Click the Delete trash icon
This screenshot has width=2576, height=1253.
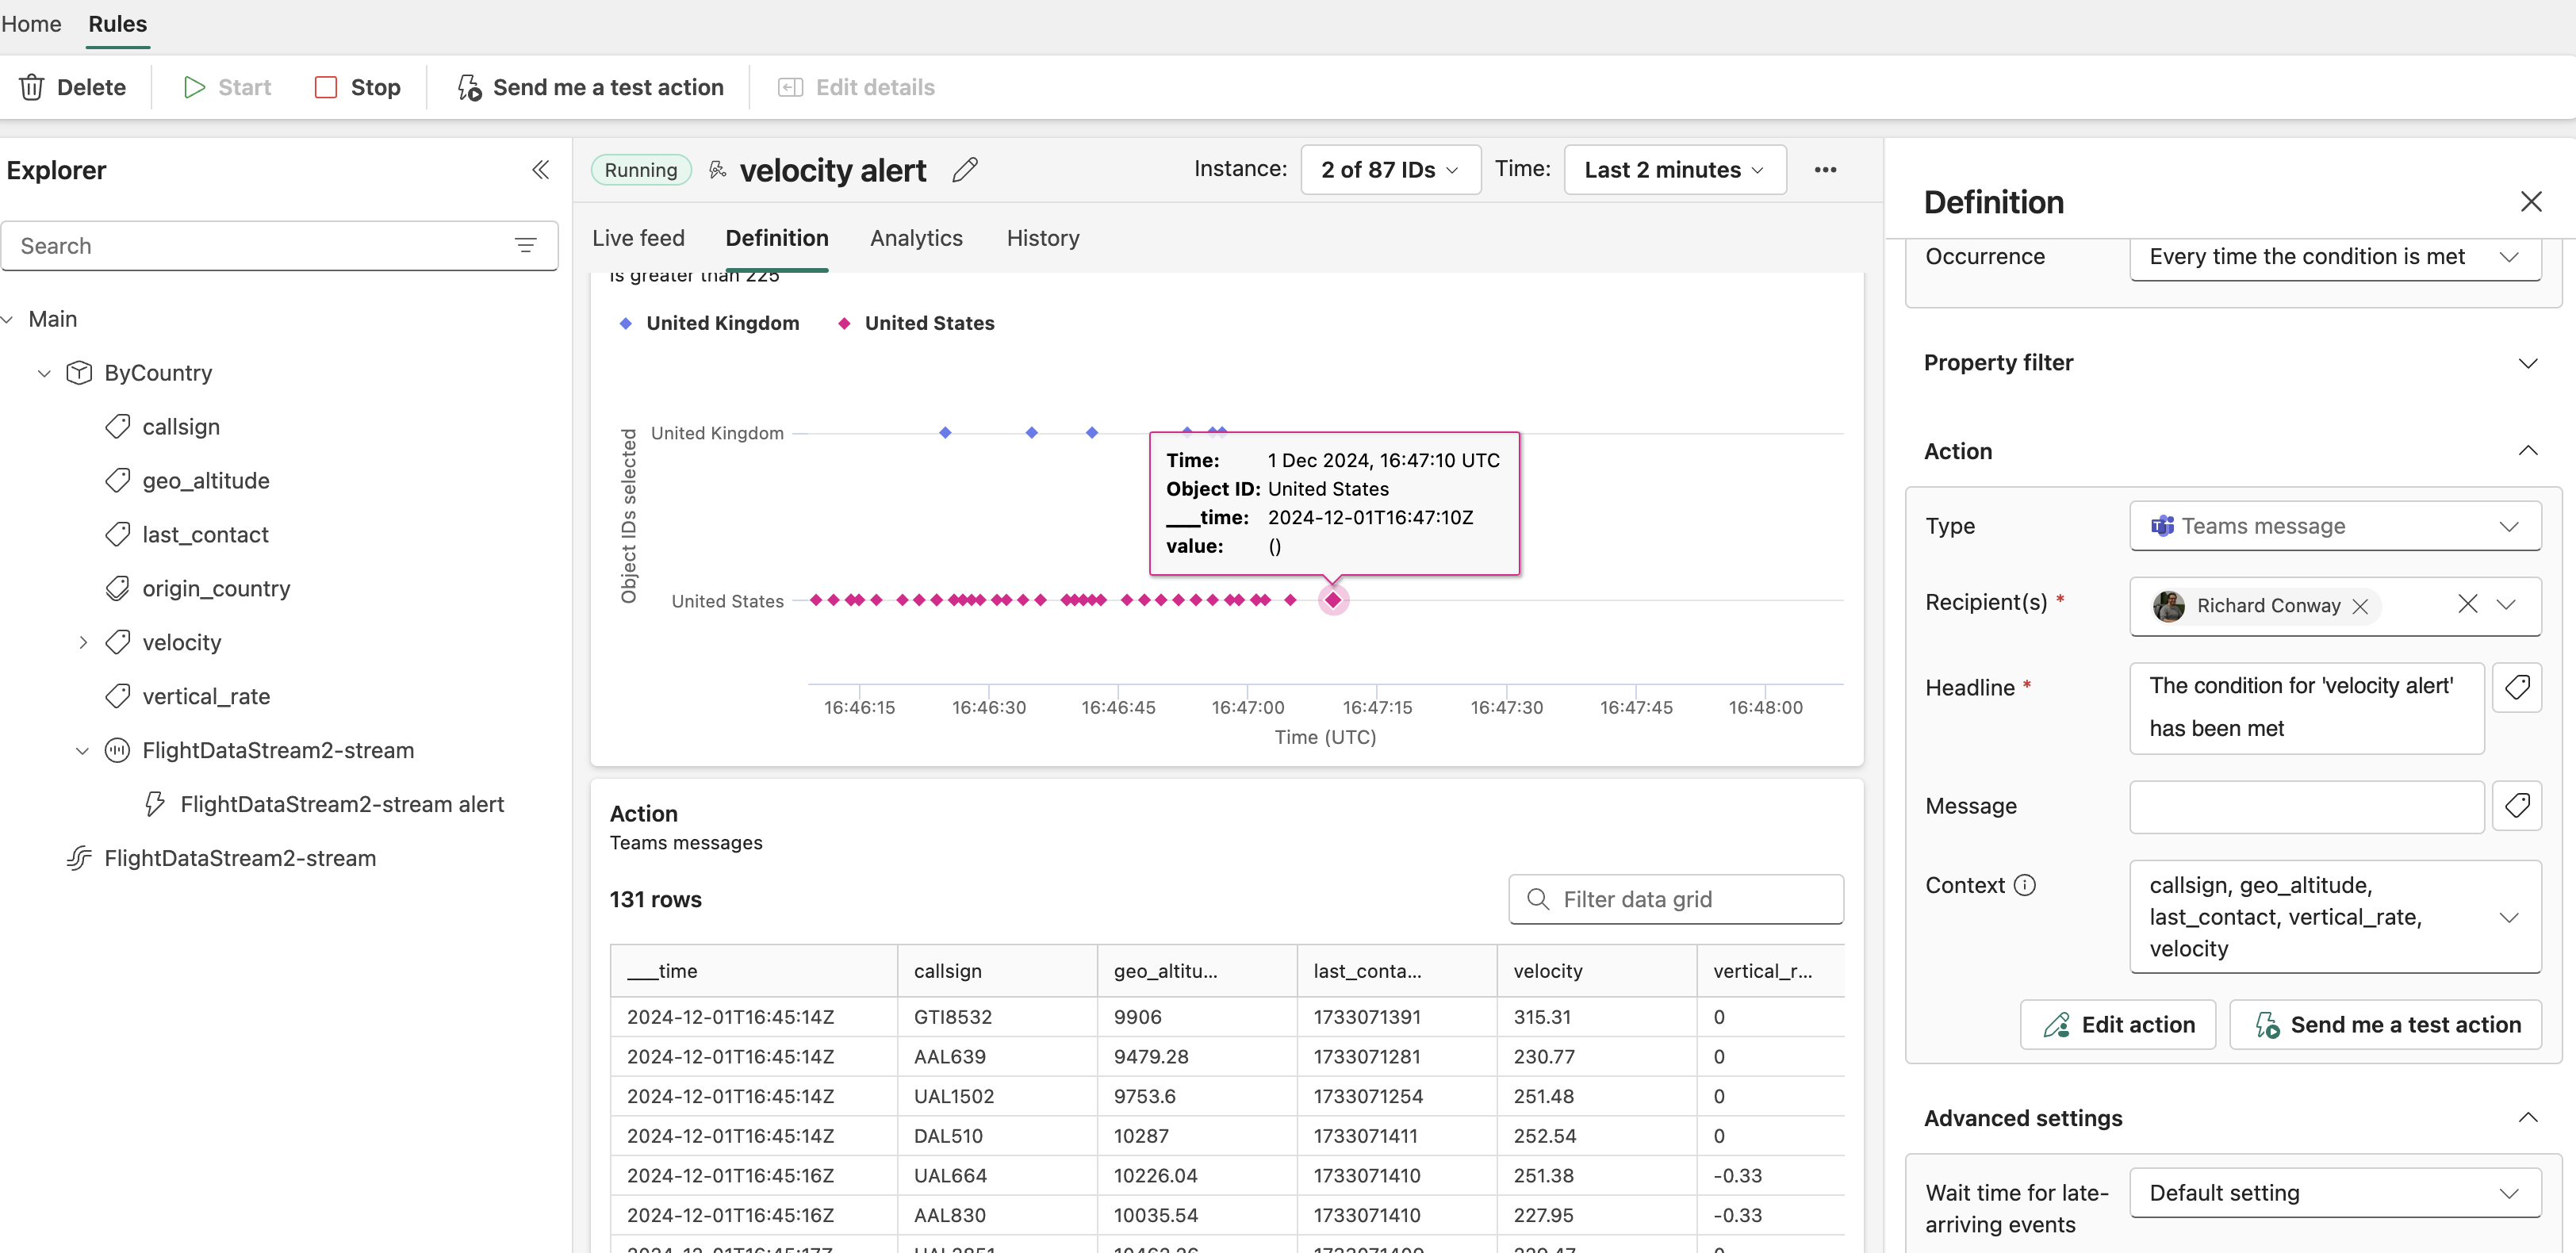[x=32, y=87]
